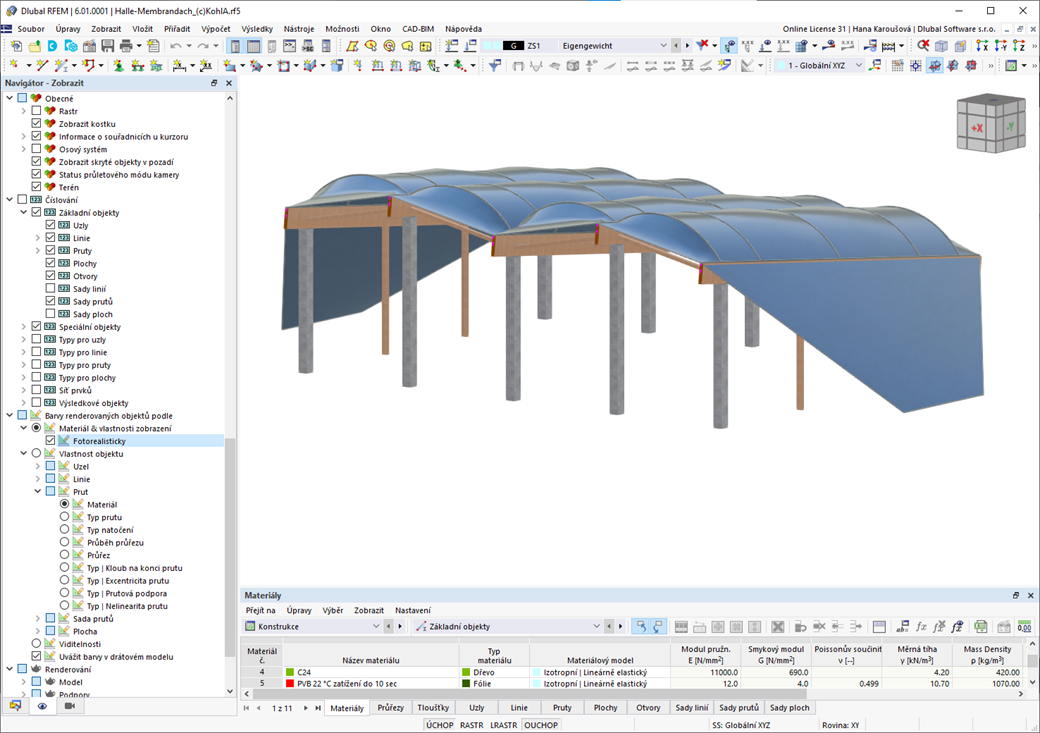Uncheck Zobrazit kostku checkbox
The width and height of the screenshot is (1040, 733).
[x=36, y=123]
